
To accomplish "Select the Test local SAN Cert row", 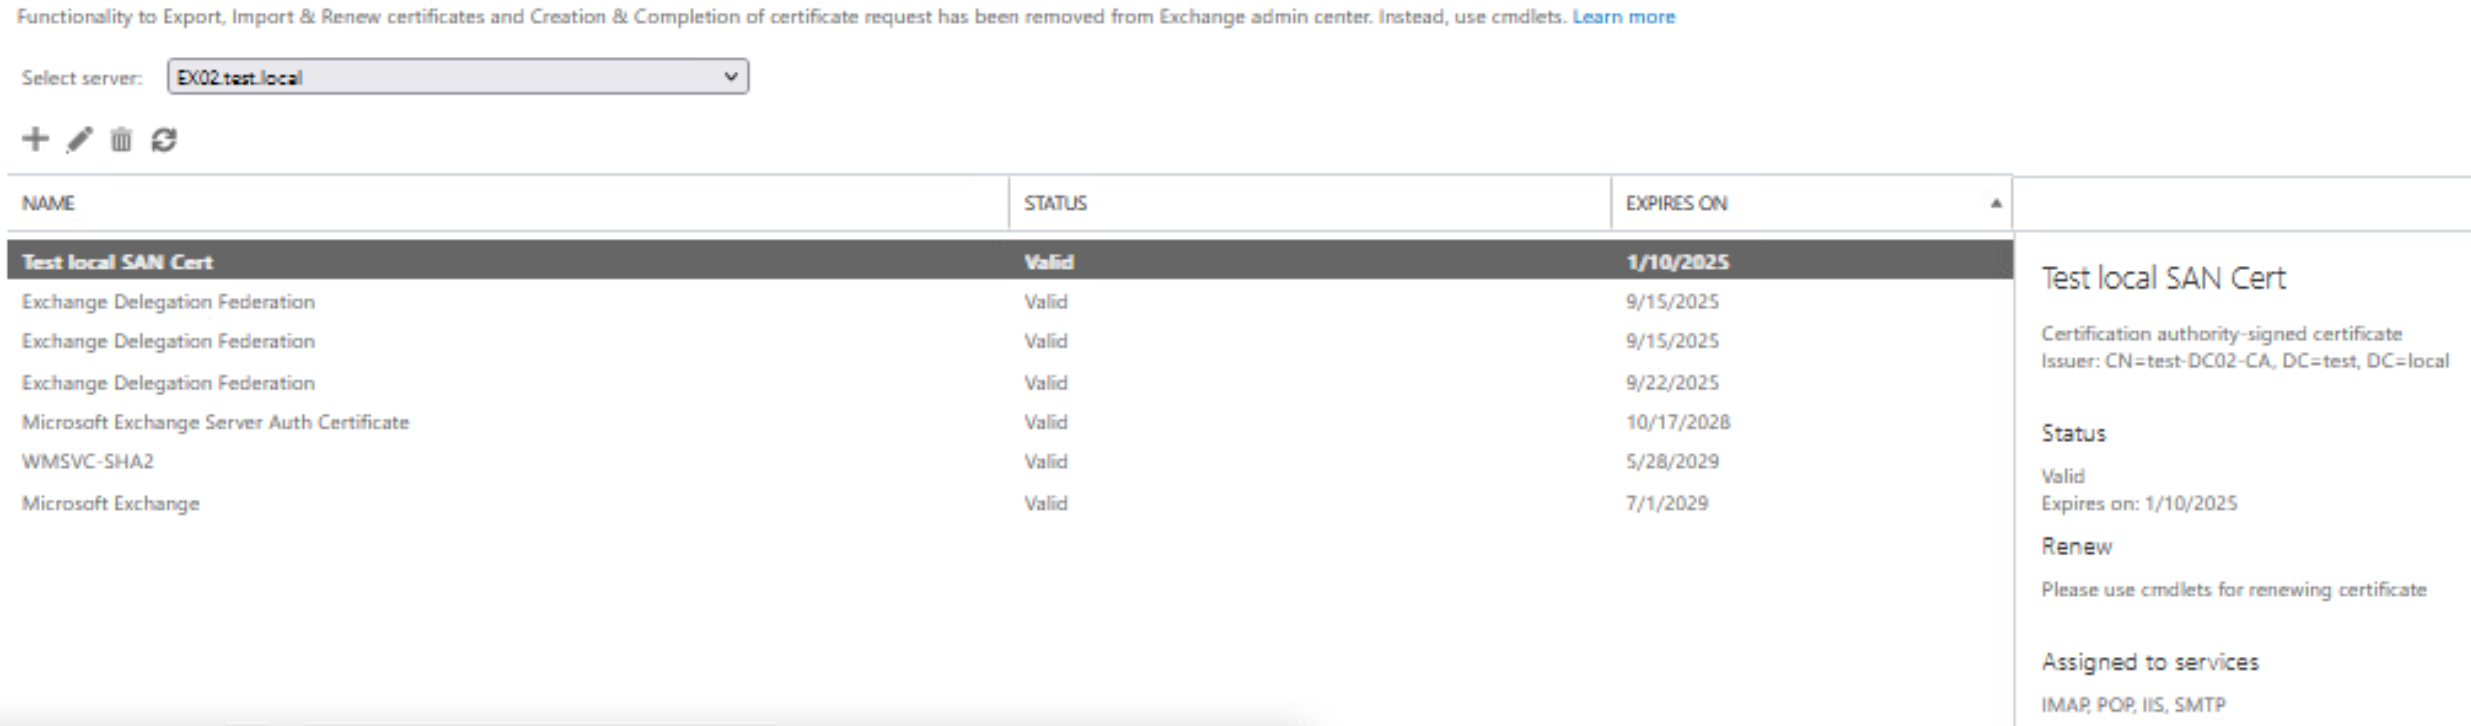I will [x=118, y=262].
